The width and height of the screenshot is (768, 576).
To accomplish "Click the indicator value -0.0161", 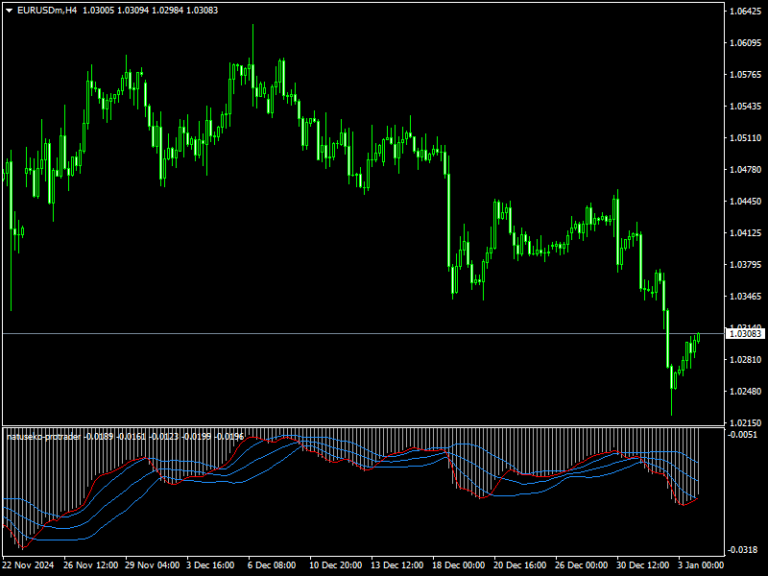I will [131, 436].
